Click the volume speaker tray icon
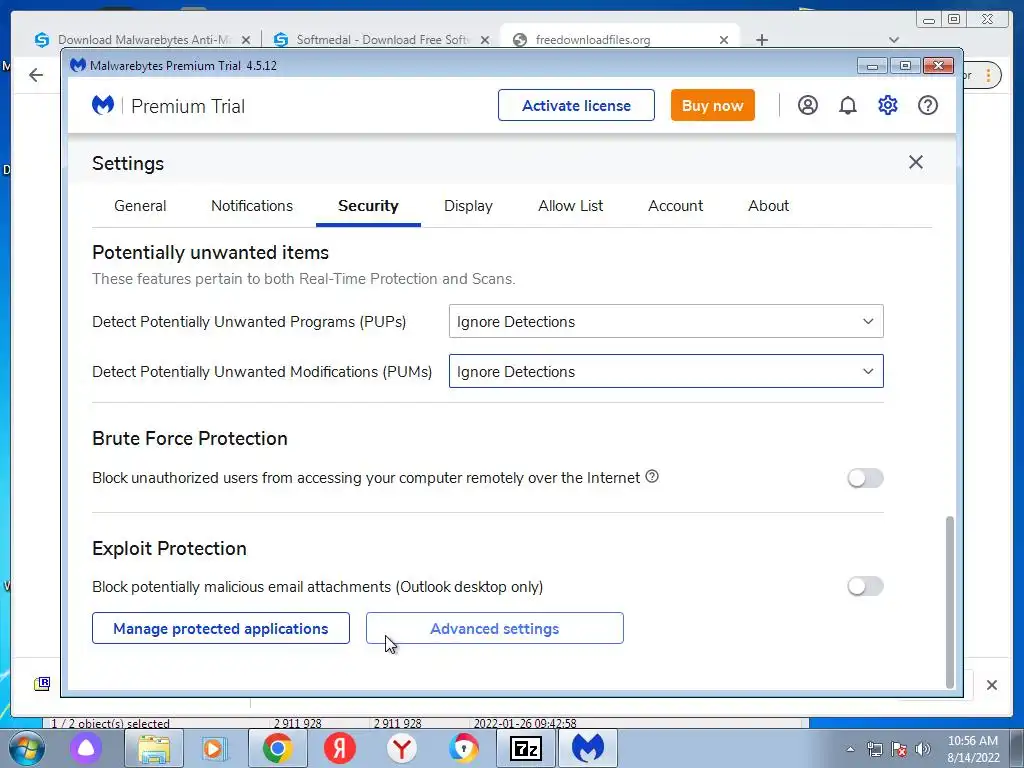 click(x=923, y=749)
